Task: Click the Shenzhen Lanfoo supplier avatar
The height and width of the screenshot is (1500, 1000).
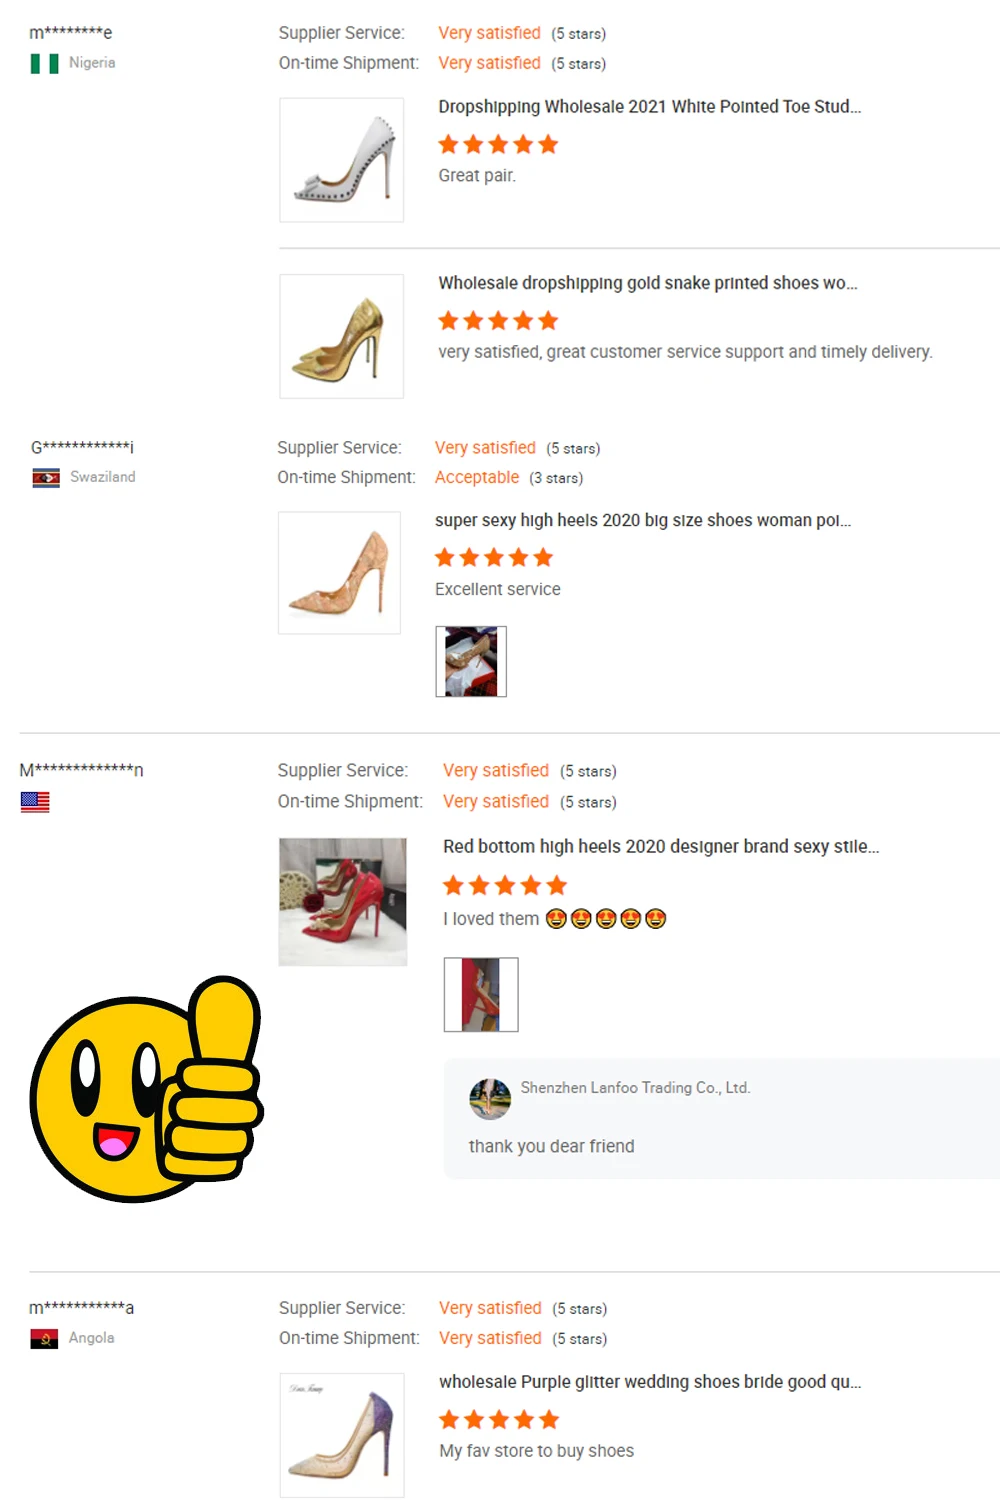Action: pyautogui.click(x=490, y=1099)
